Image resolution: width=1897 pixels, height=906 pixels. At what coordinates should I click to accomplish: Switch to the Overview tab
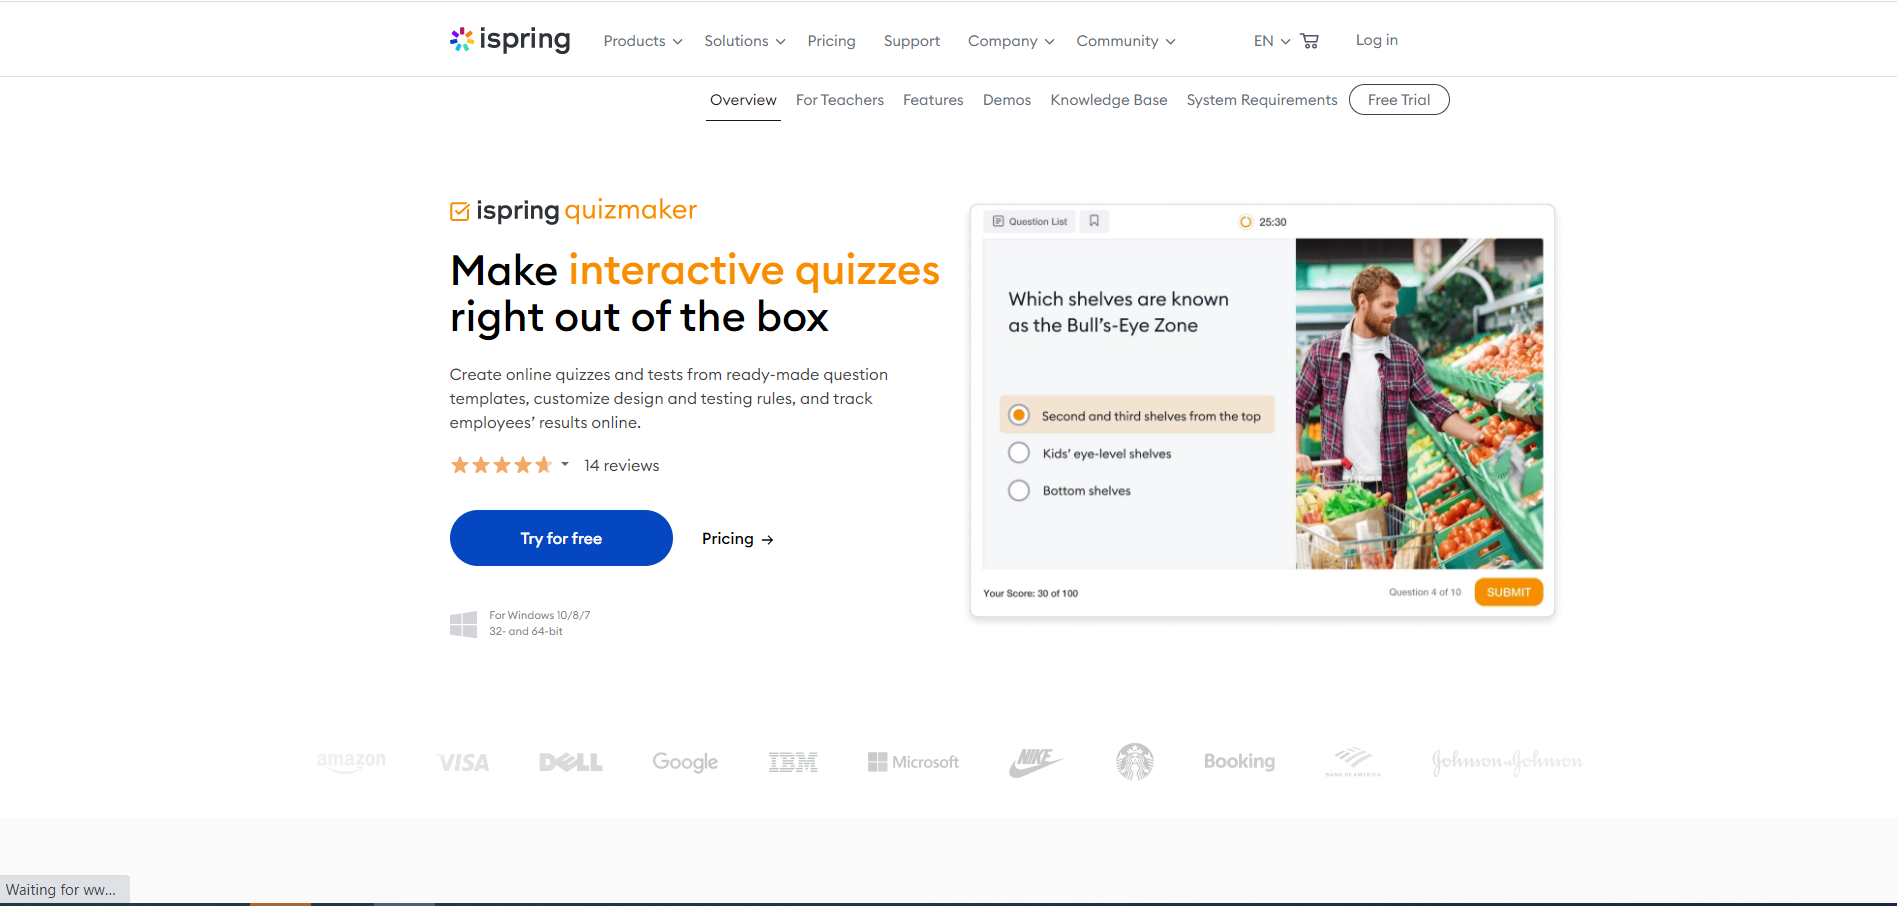(743, 100)
